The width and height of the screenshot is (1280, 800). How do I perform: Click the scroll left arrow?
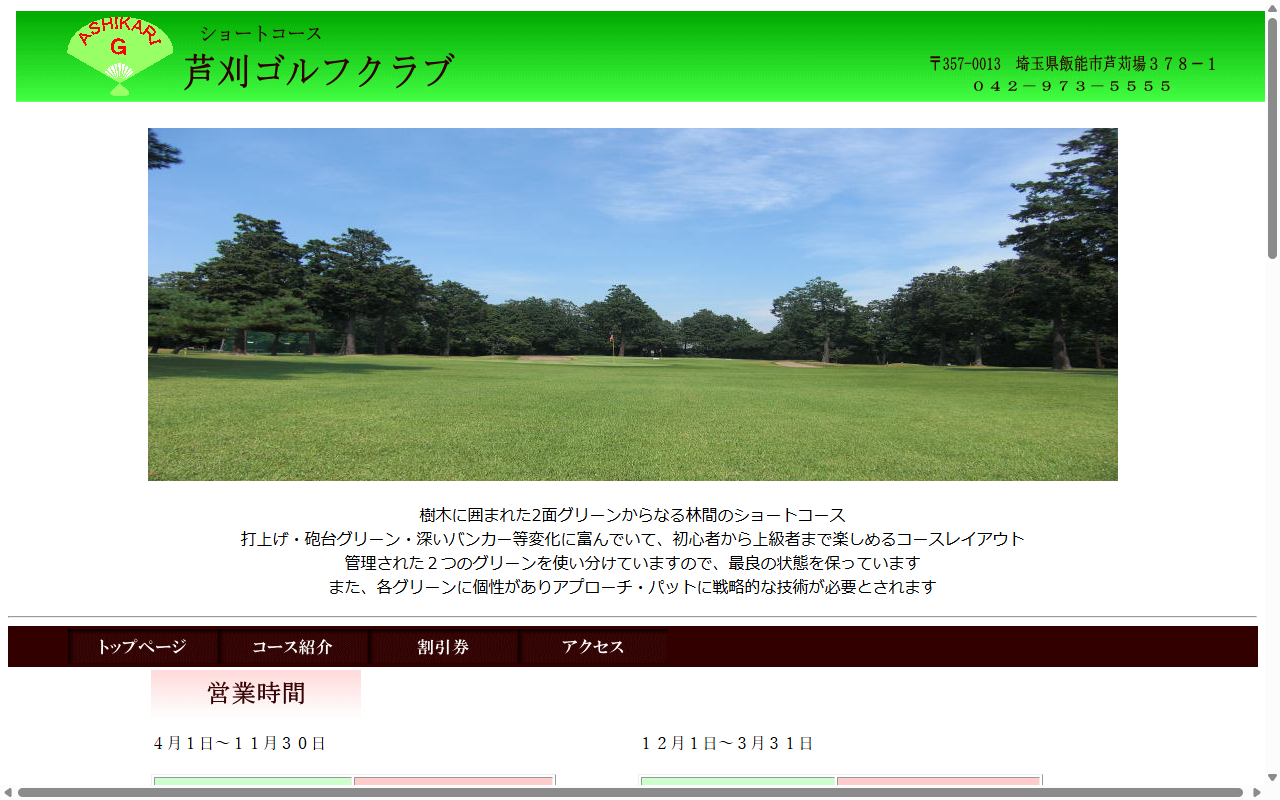(x=8, y=792)
